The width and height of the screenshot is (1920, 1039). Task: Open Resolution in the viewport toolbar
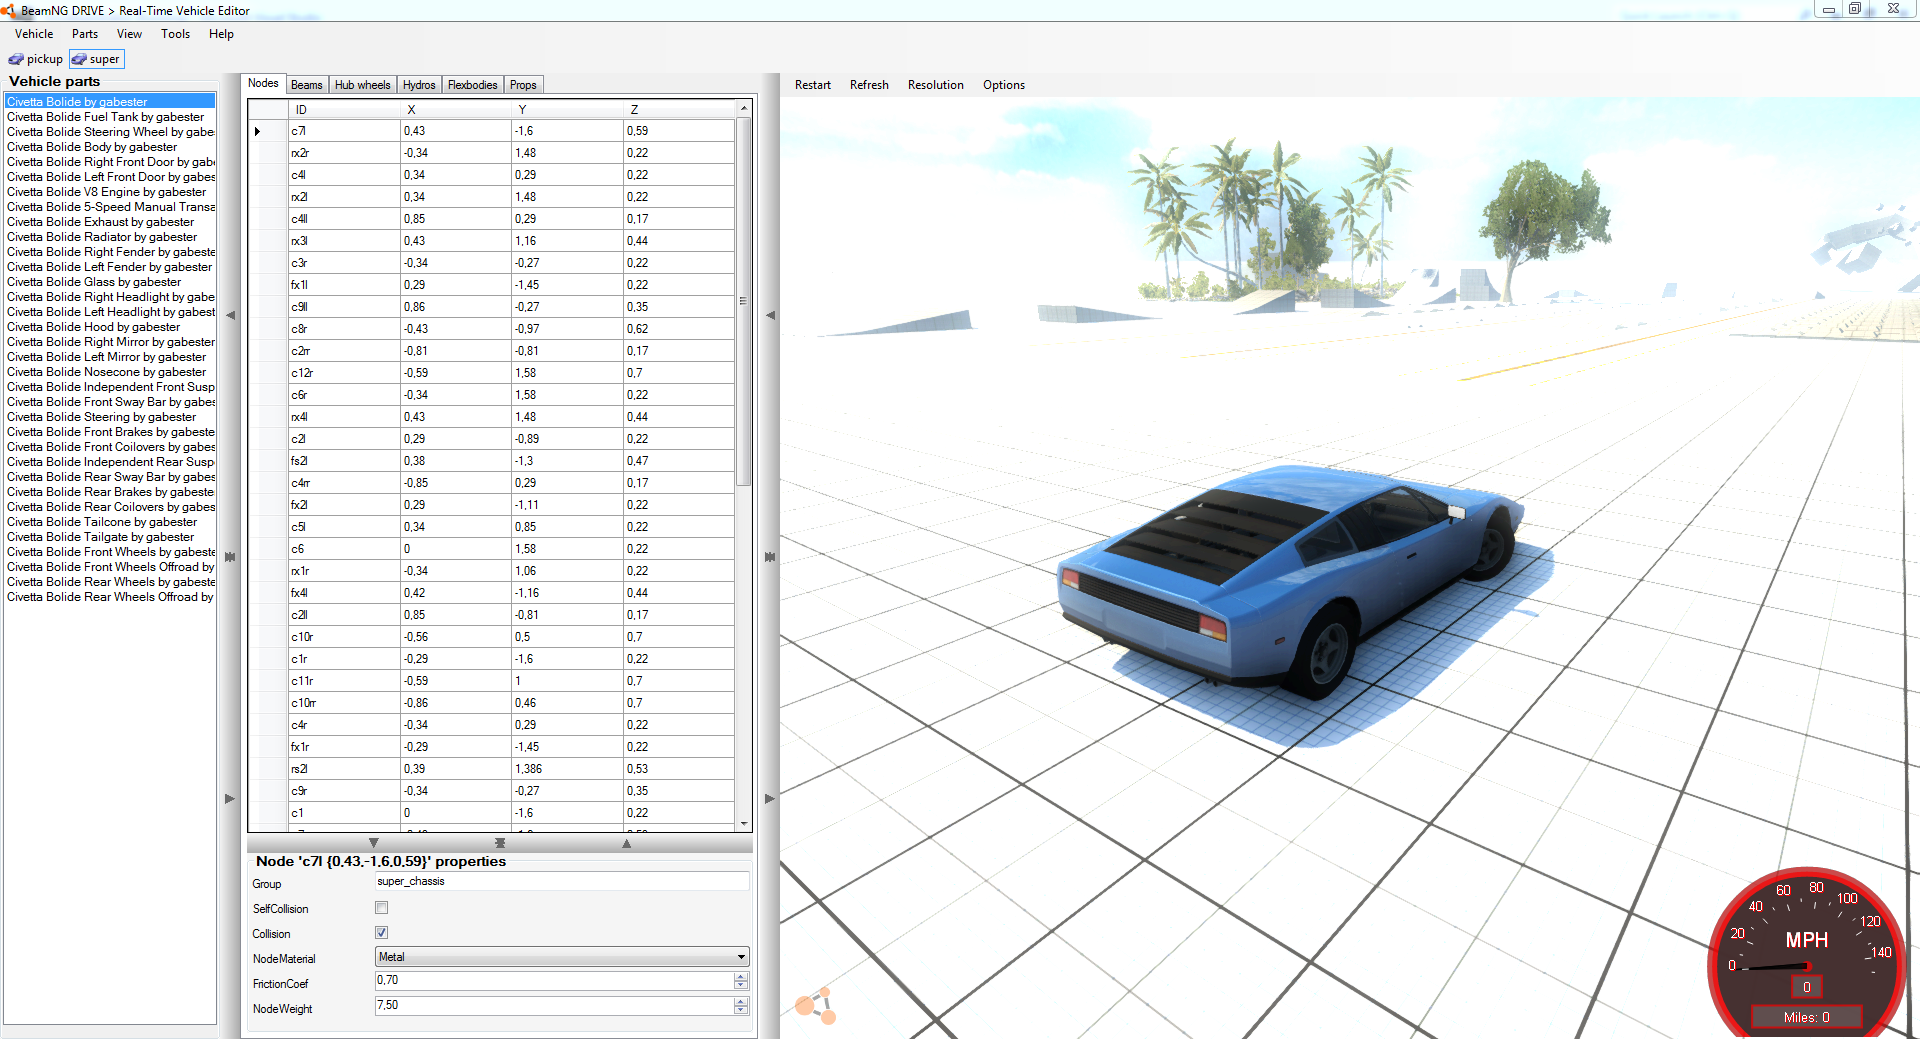click(x=936, y=85)
